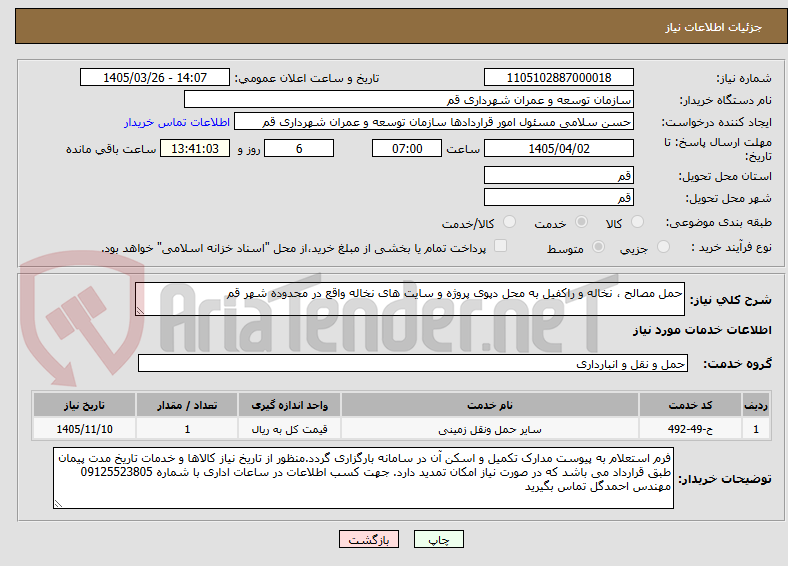Image resolution: width=788 pixels, height=566 pixels.
Task: Click the cell سایر حمل ونقل زمینی
Action: (x=489, y=429)
